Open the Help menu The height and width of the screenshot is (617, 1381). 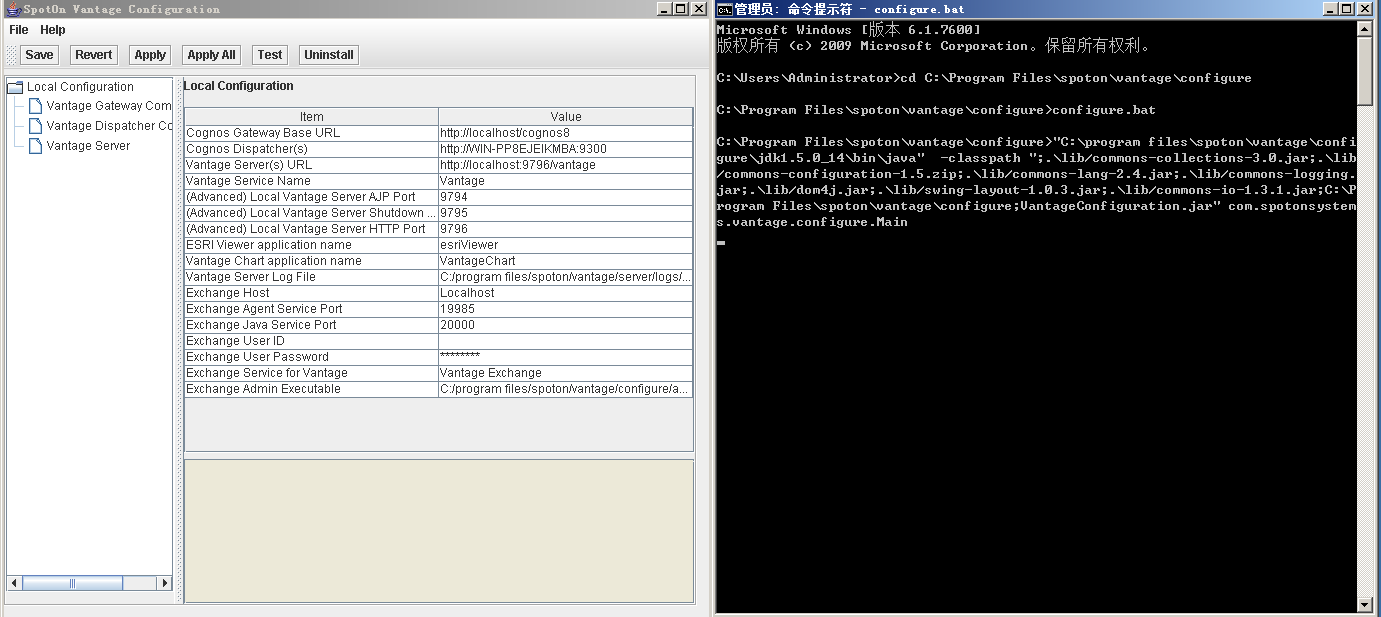tap(53, 30)
